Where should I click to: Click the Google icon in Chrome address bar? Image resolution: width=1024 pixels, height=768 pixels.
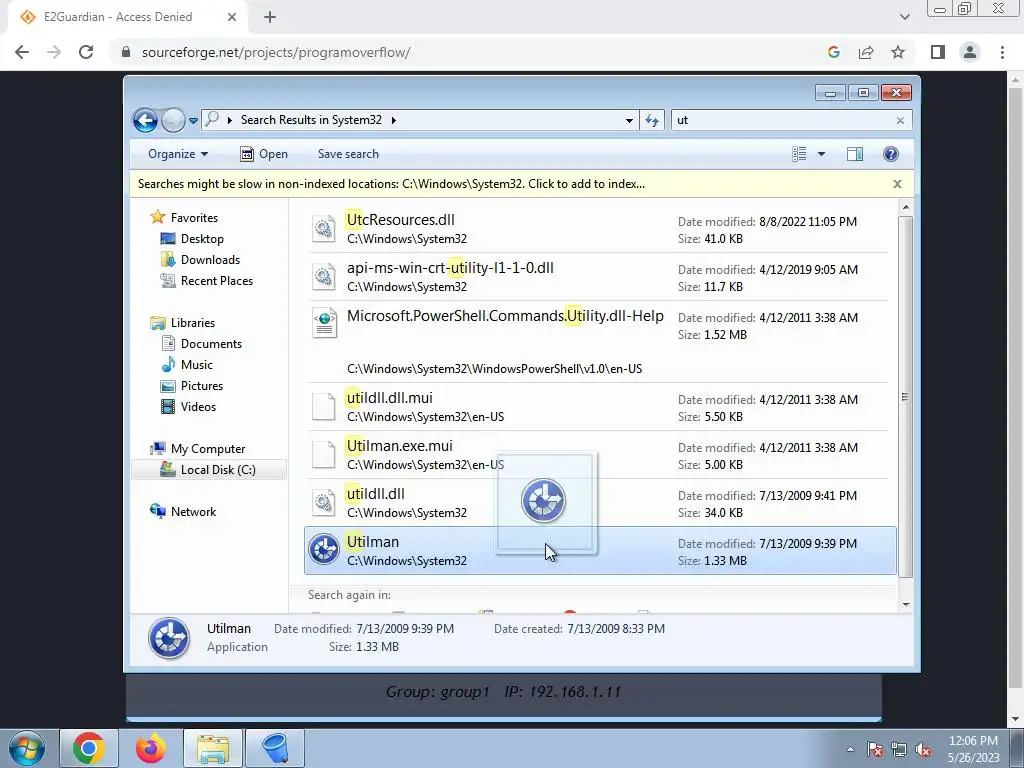[x=833, y=52]
